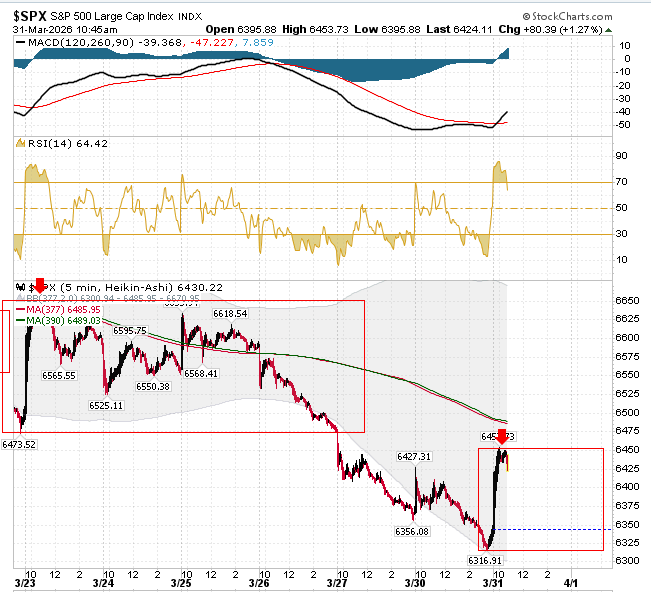This screenshot has height=592, width=651.
Task: Click the green up triangle beside Chg percentage
Action: 608,30
